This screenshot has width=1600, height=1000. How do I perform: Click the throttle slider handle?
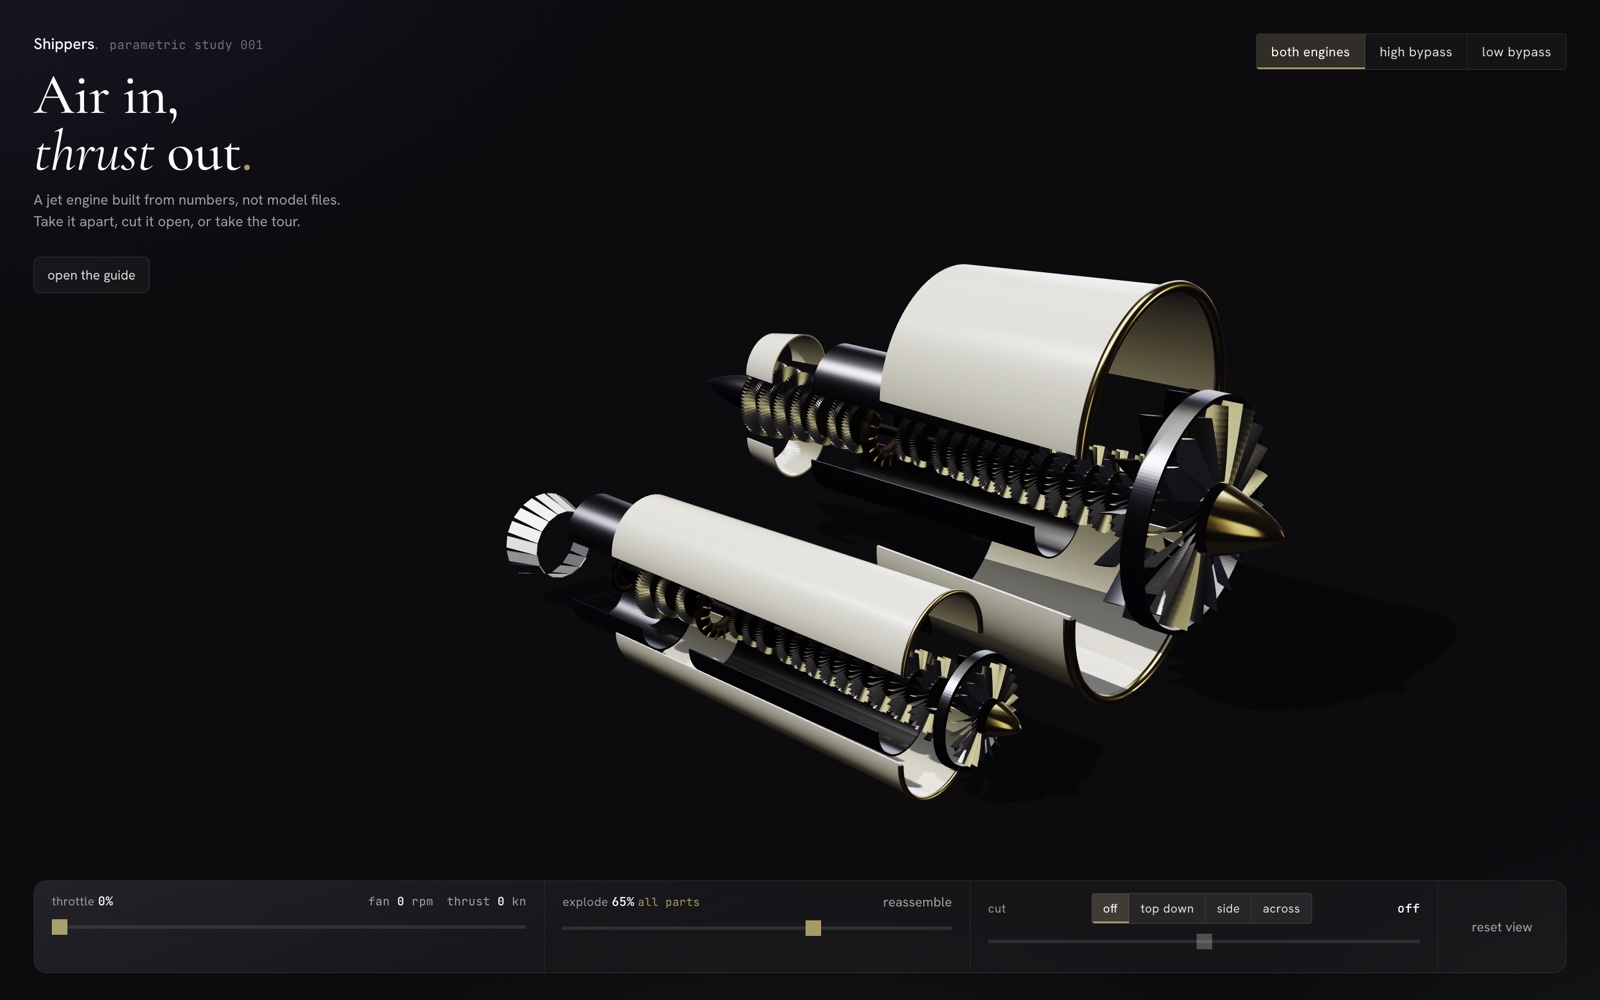(x=60, y=927)
